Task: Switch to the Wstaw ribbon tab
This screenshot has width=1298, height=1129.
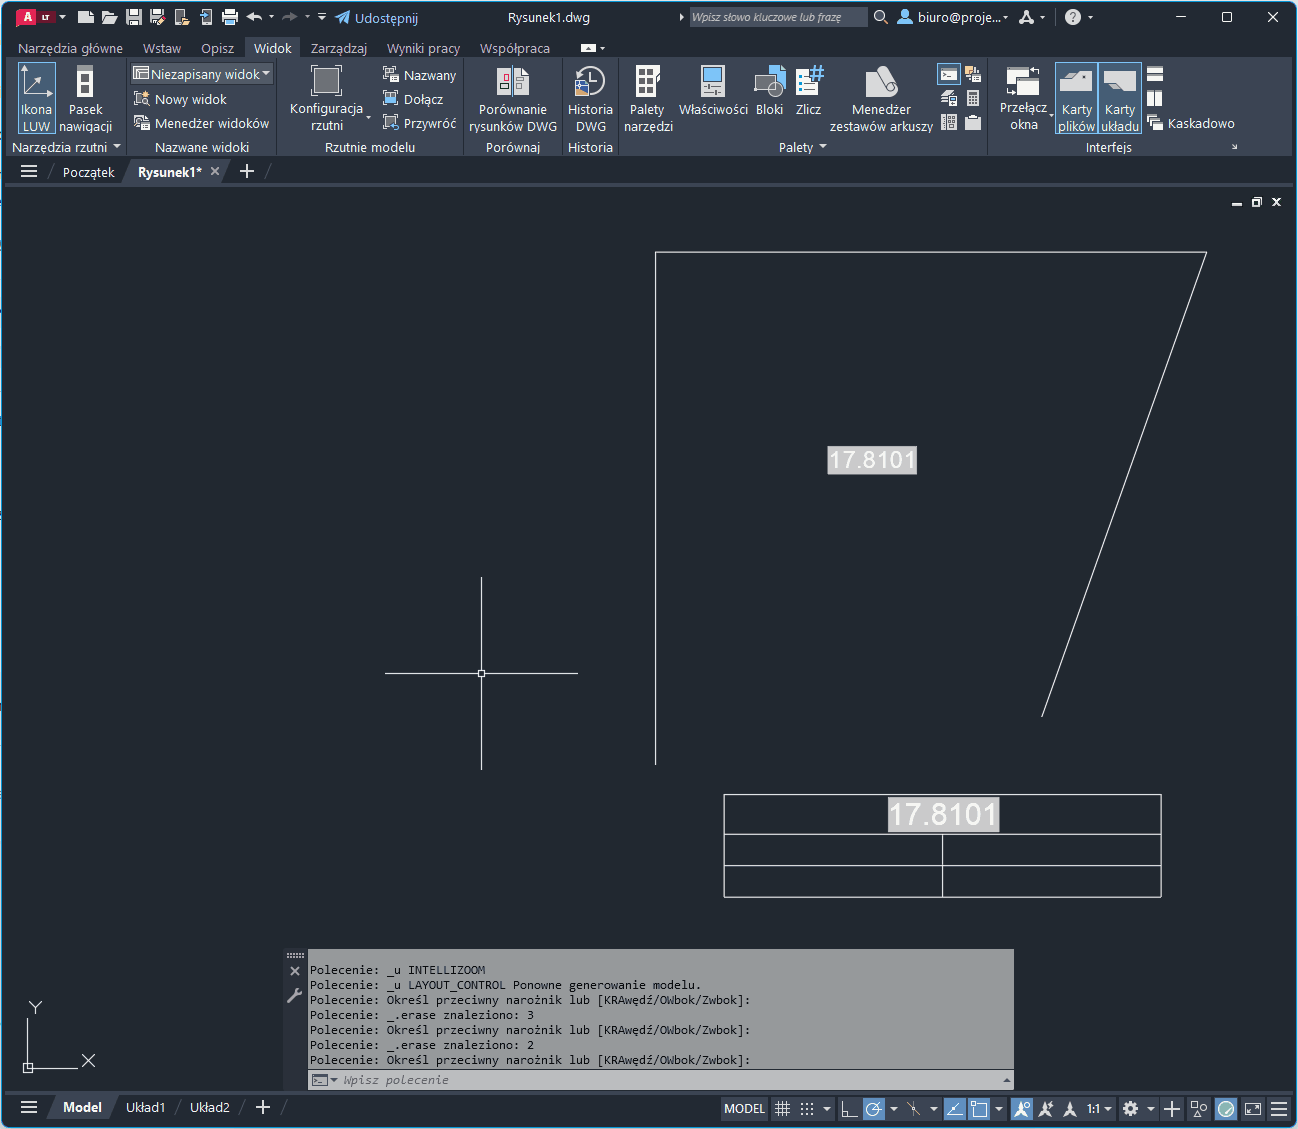Action: pyautogui.click(x=161, y=48)
